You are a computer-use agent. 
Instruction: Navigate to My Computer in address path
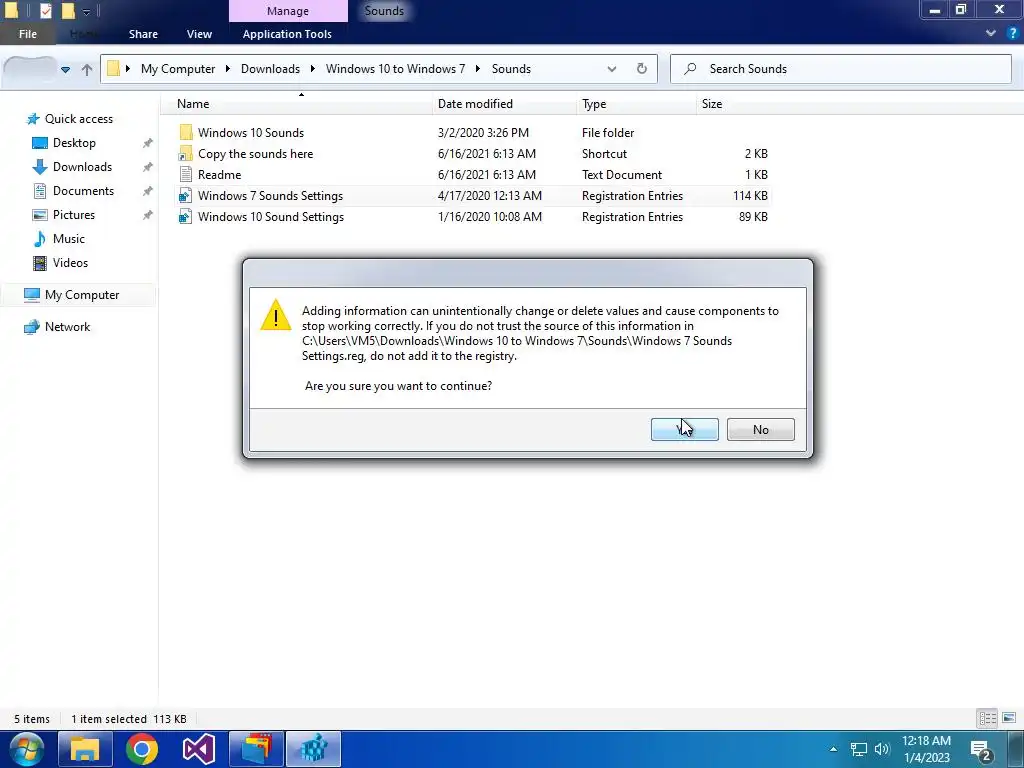tap(178, 69)
